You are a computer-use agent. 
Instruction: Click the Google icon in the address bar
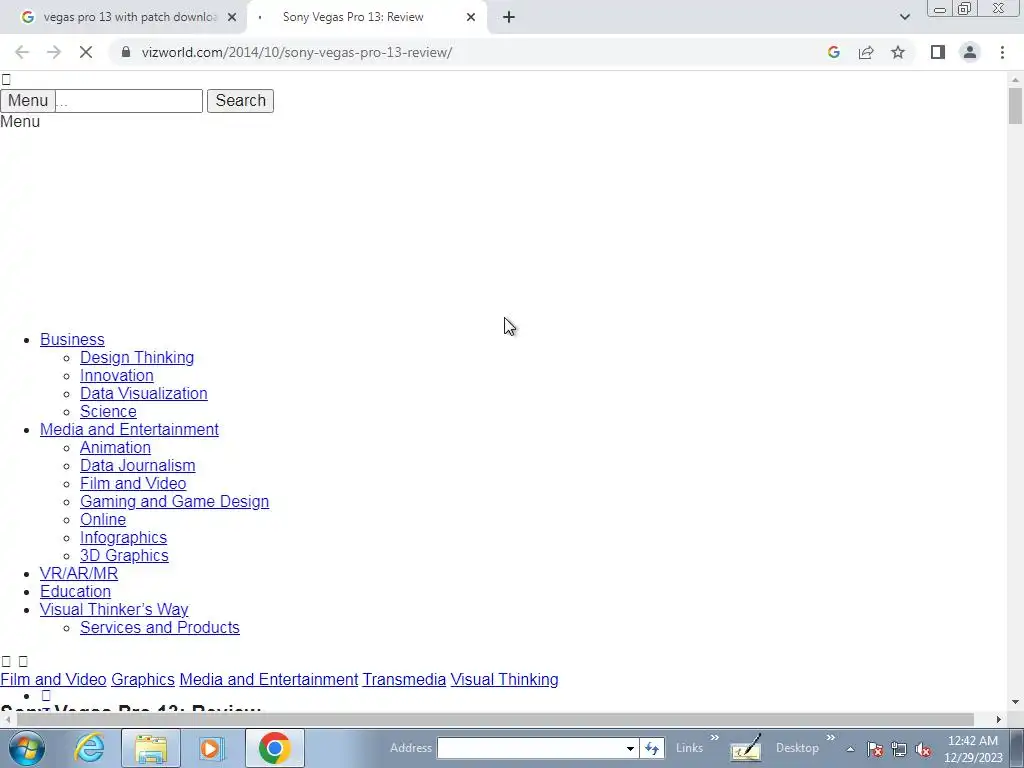pyautogui.click(x=833, y=52)
